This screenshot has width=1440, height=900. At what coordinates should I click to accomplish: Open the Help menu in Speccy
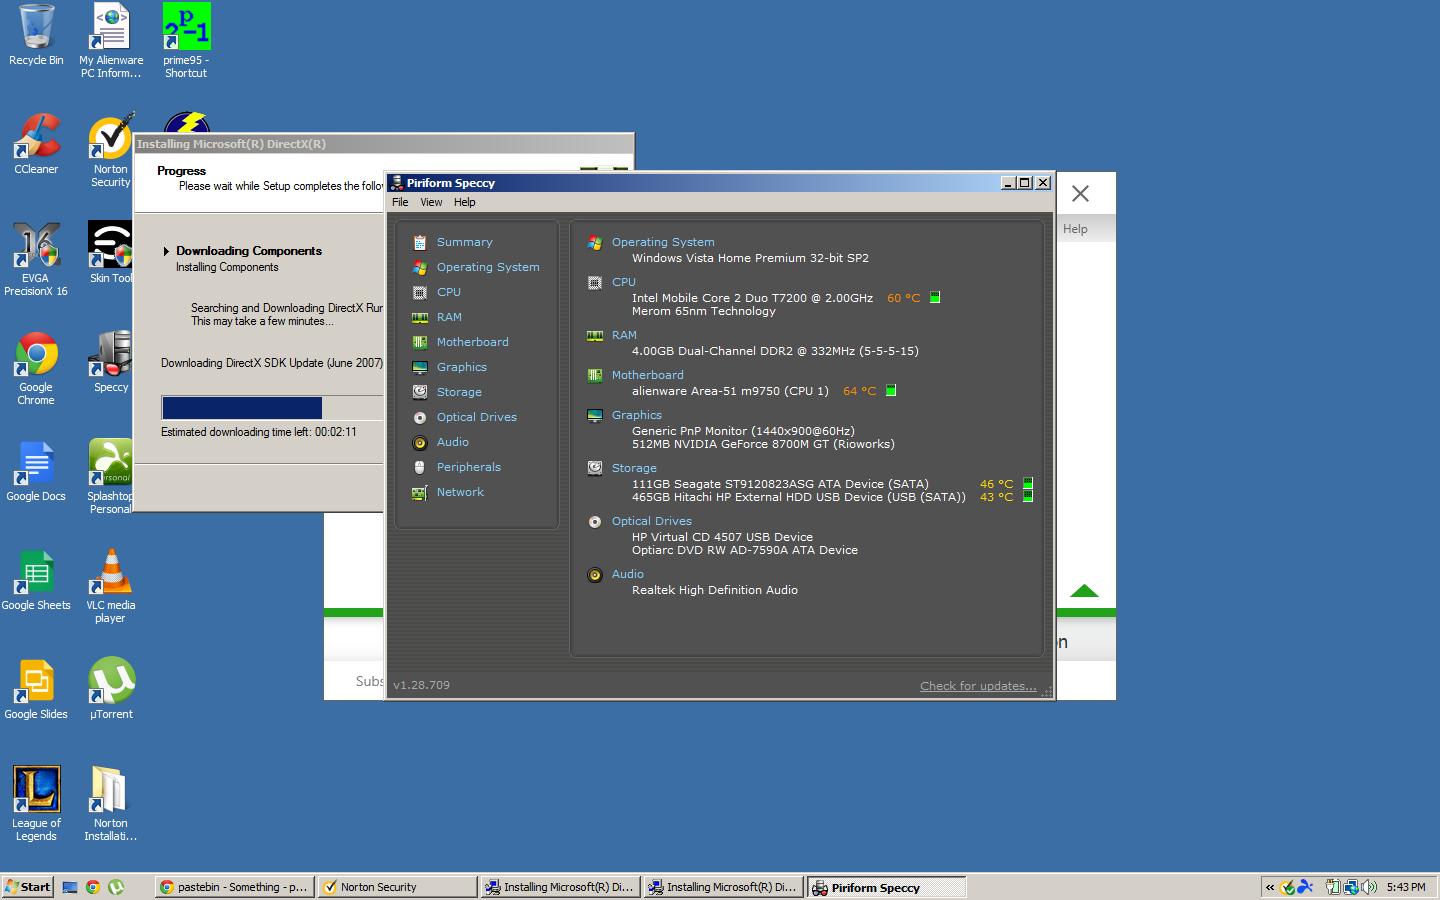[464, 202]
